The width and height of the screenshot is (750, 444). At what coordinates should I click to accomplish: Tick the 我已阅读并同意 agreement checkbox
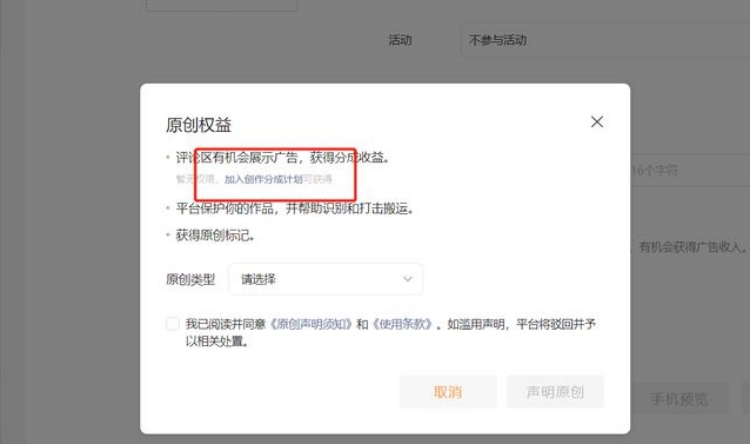(x=173, y=324)
